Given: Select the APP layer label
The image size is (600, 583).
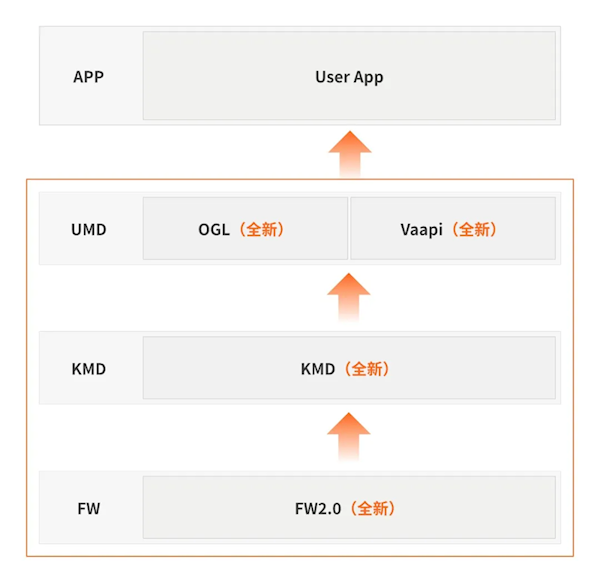Looking at the screenshot, I should click(x=89, y=77).
